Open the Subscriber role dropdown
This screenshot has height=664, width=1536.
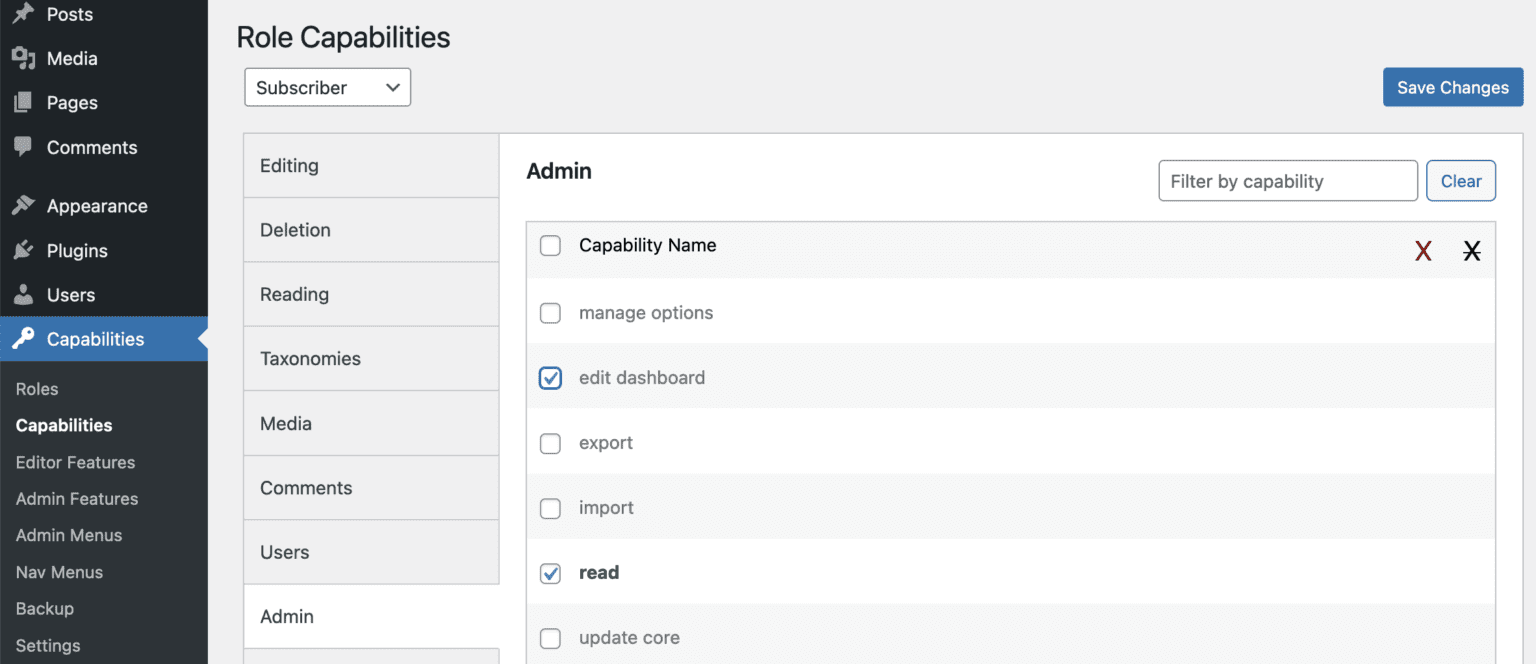[327, 87]
